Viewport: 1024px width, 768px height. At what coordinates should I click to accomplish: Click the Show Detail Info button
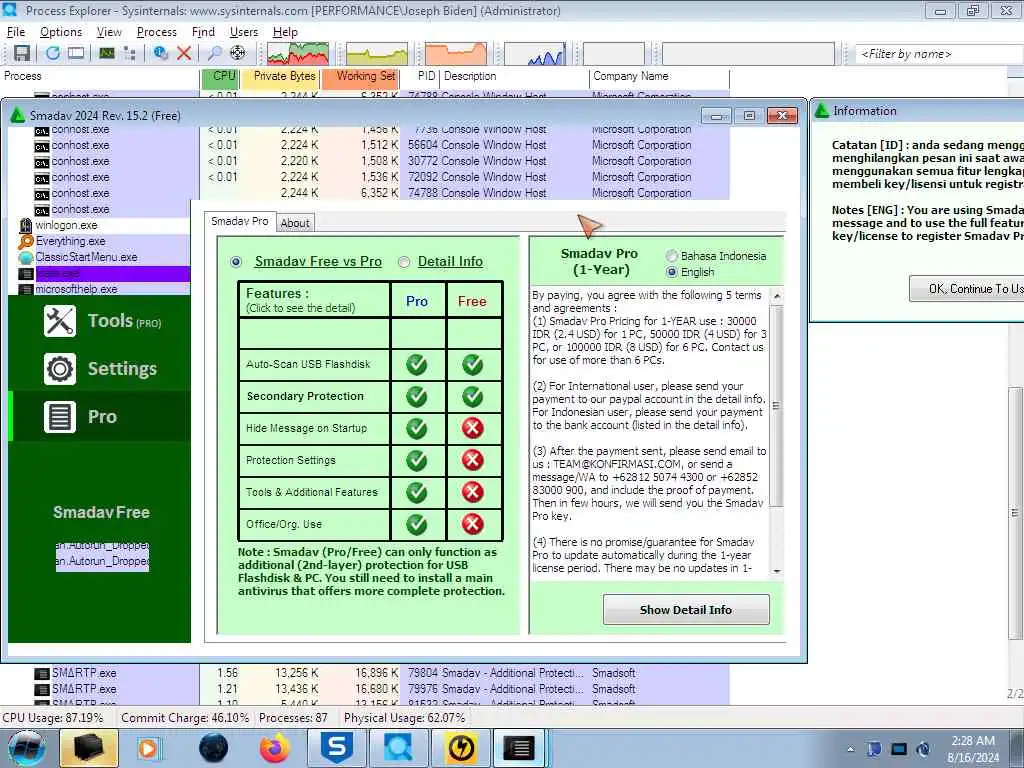686,610
